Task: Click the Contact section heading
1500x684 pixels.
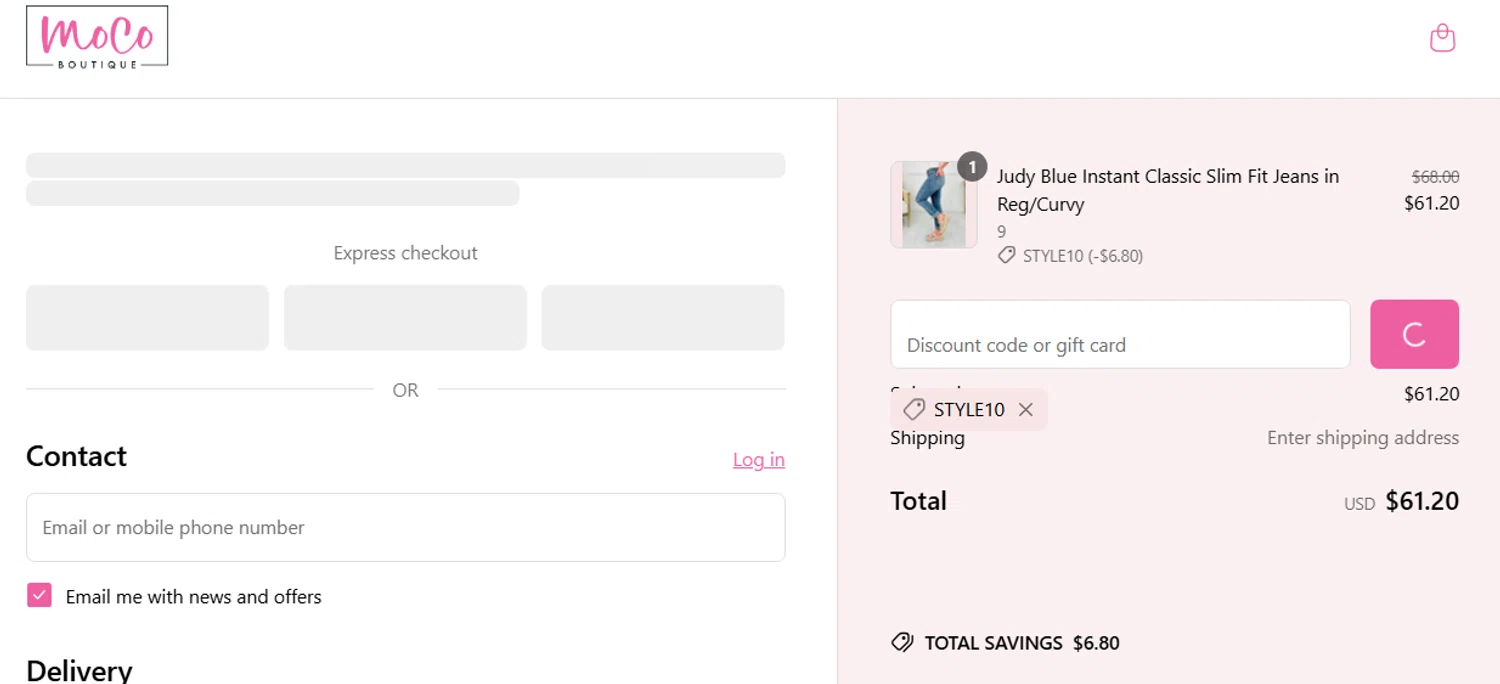Action: [x=76, y=456]
